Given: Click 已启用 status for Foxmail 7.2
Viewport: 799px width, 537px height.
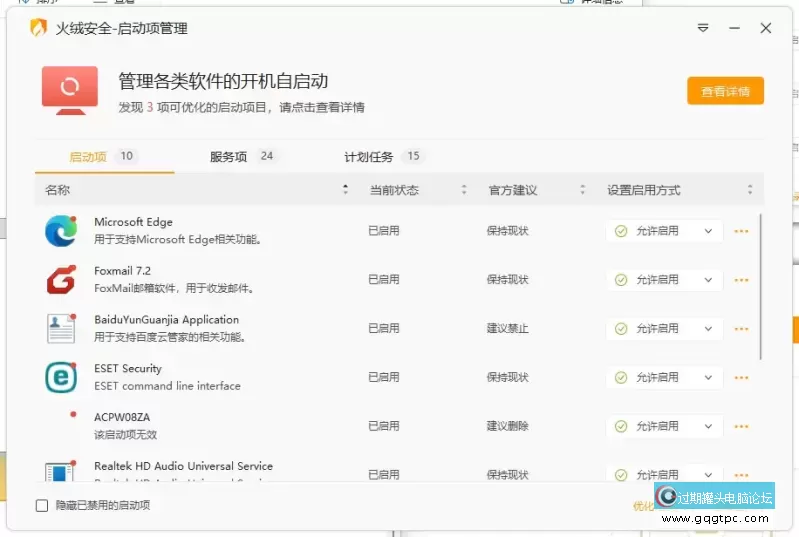Looking at the screenshot, I should 384,280.
